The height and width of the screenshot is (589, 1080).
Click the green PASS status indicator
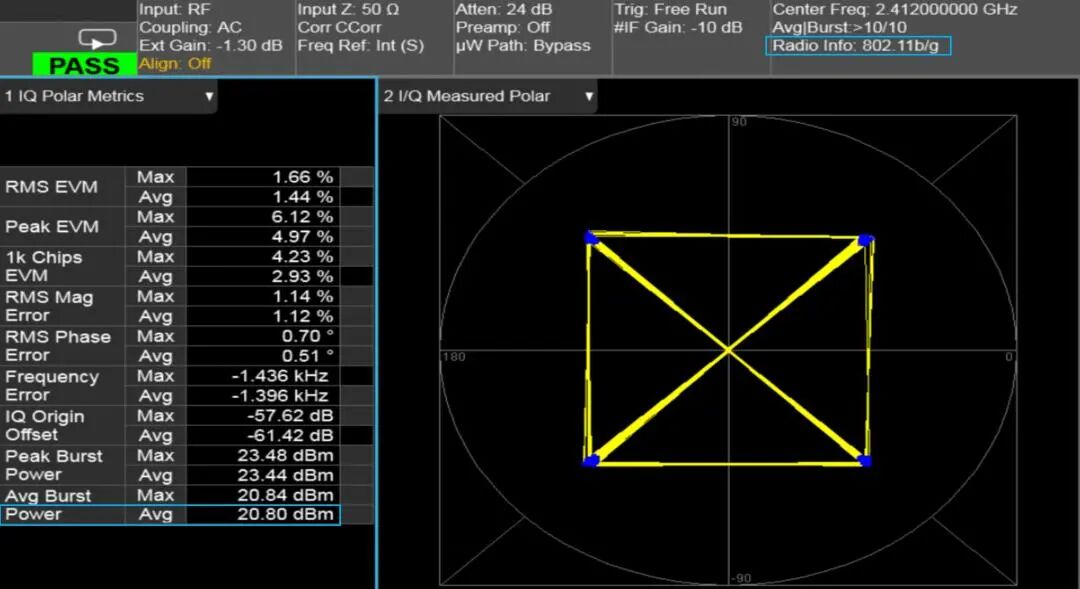(x=85, y=66)
